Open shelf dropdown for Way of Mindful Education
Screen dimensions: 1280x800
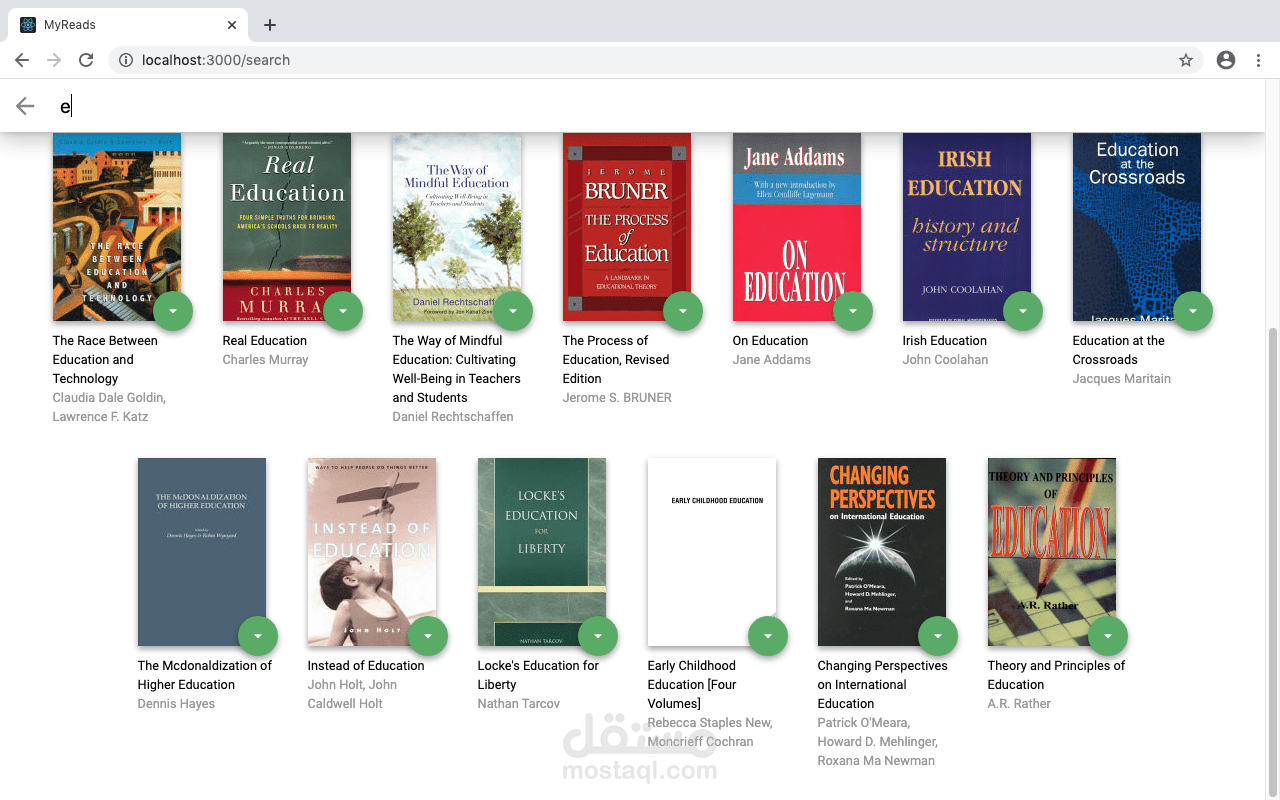tap(513, 311)
